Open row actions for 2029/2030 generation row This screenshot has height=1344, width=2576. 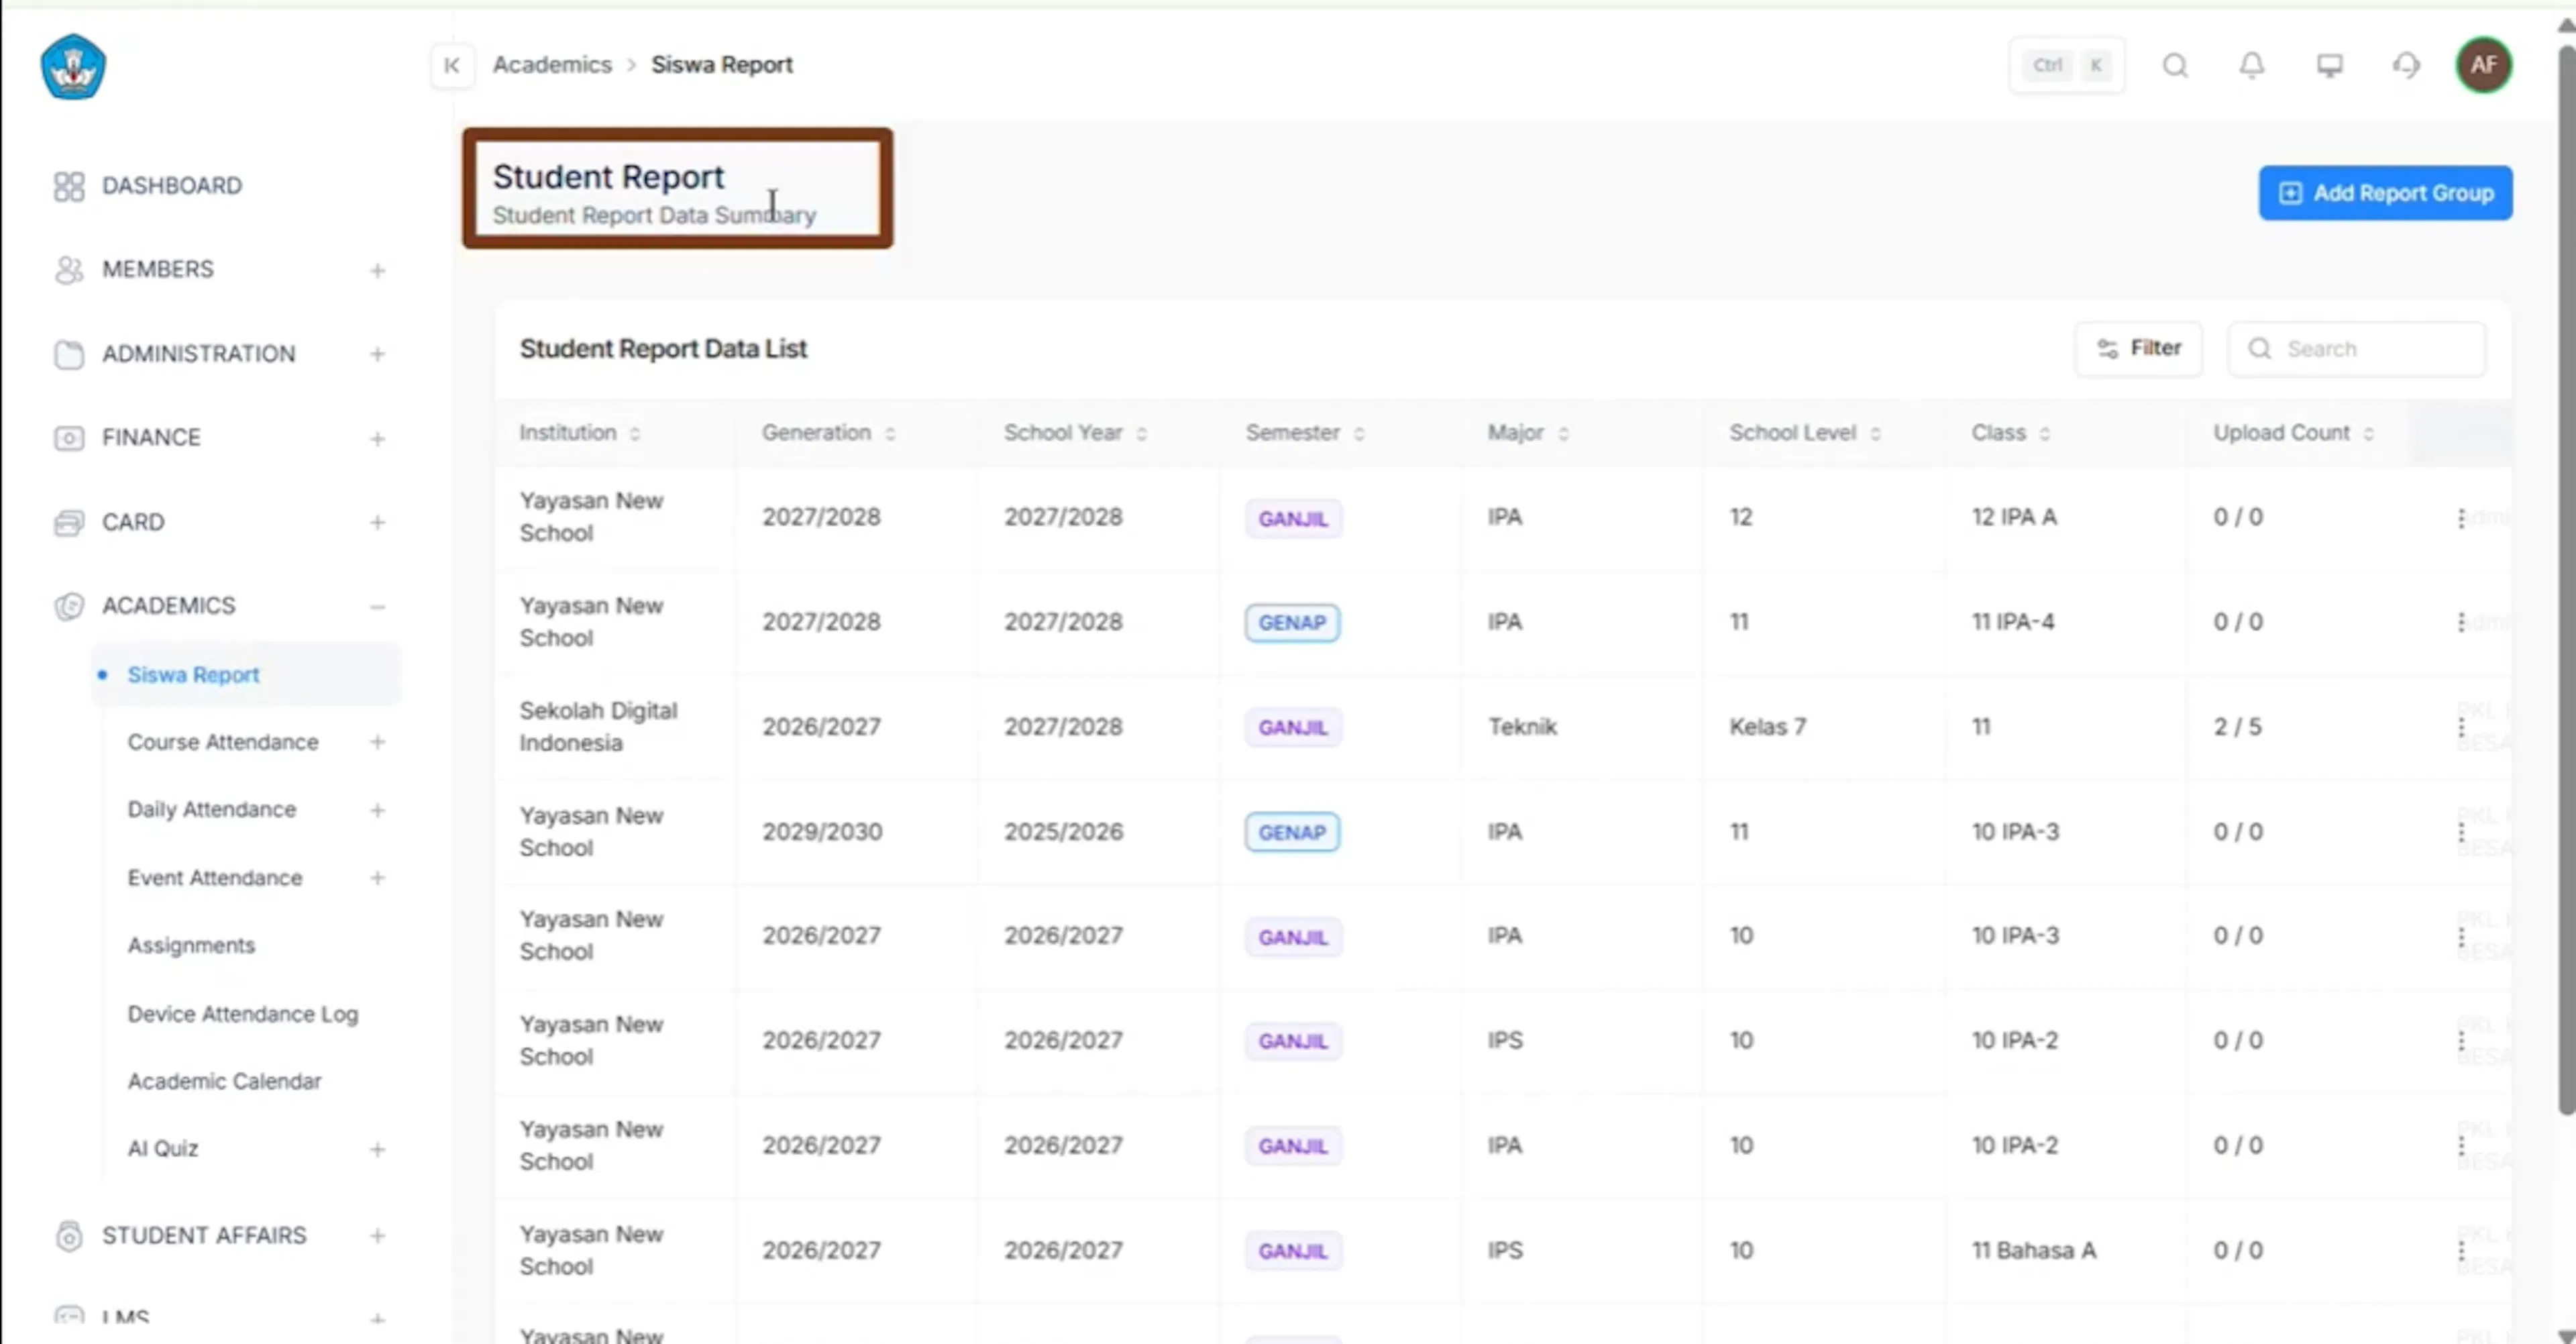[2461, 832]
